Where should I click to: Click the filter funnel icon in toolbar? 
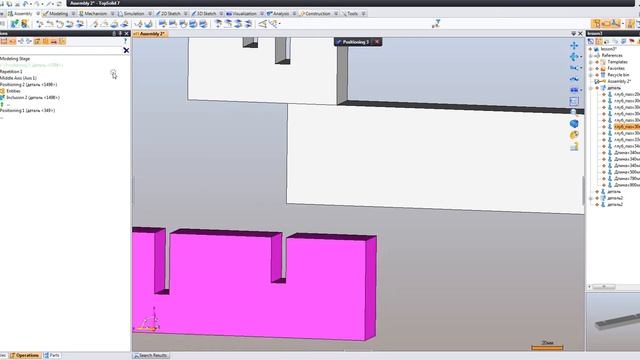(436, 24)
